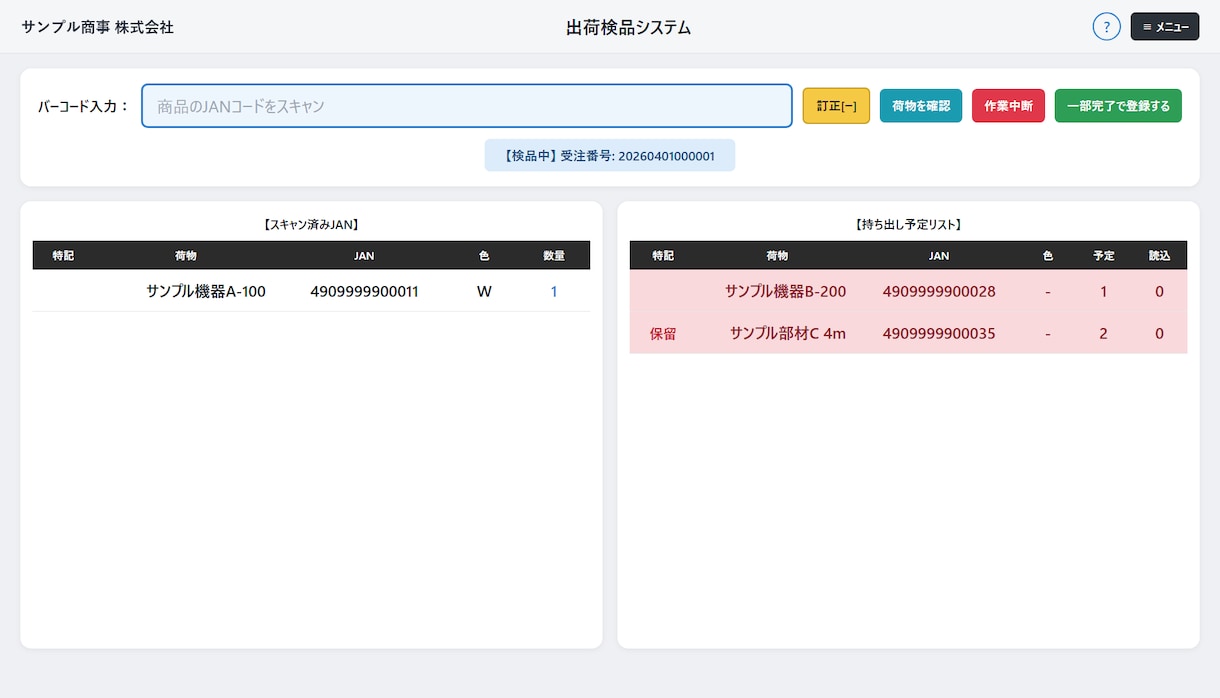Click JAN 4909999900028 in pickup list
The height and width of the screenshot is (698, 1220).
[x=939, y=292]
